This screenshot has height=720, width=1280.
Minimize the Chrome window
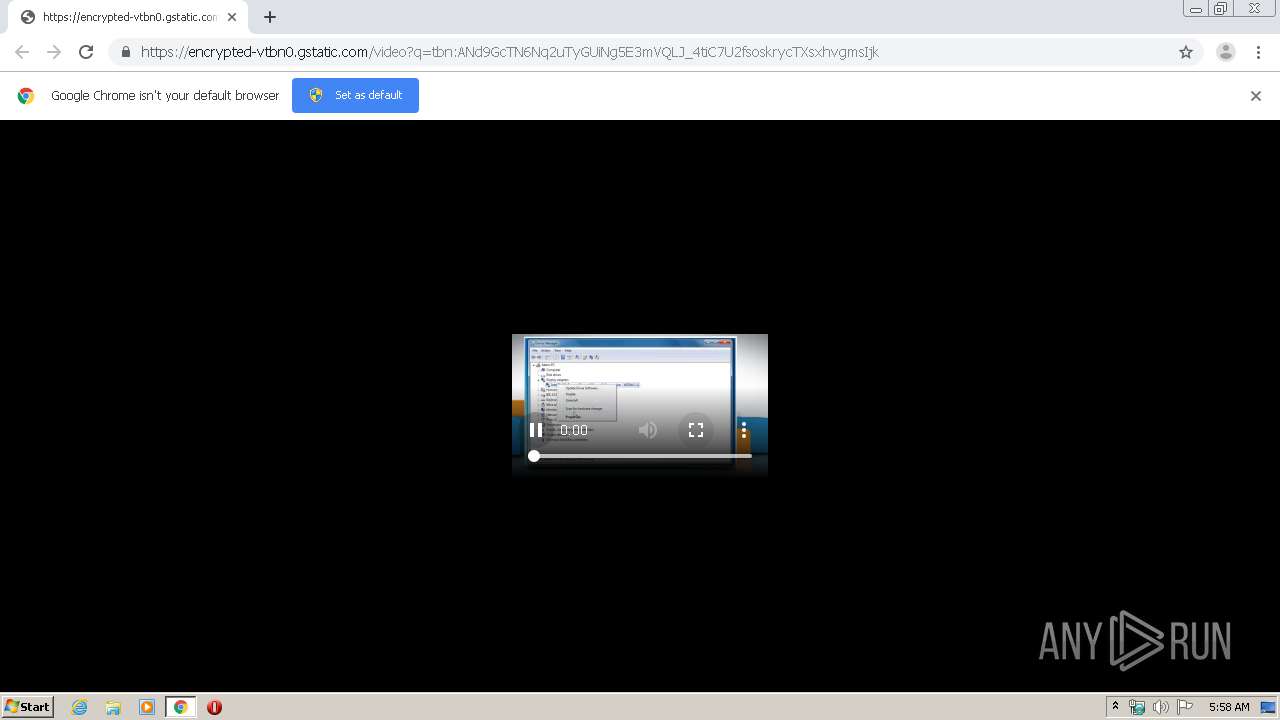click(x=1195, y=9)
